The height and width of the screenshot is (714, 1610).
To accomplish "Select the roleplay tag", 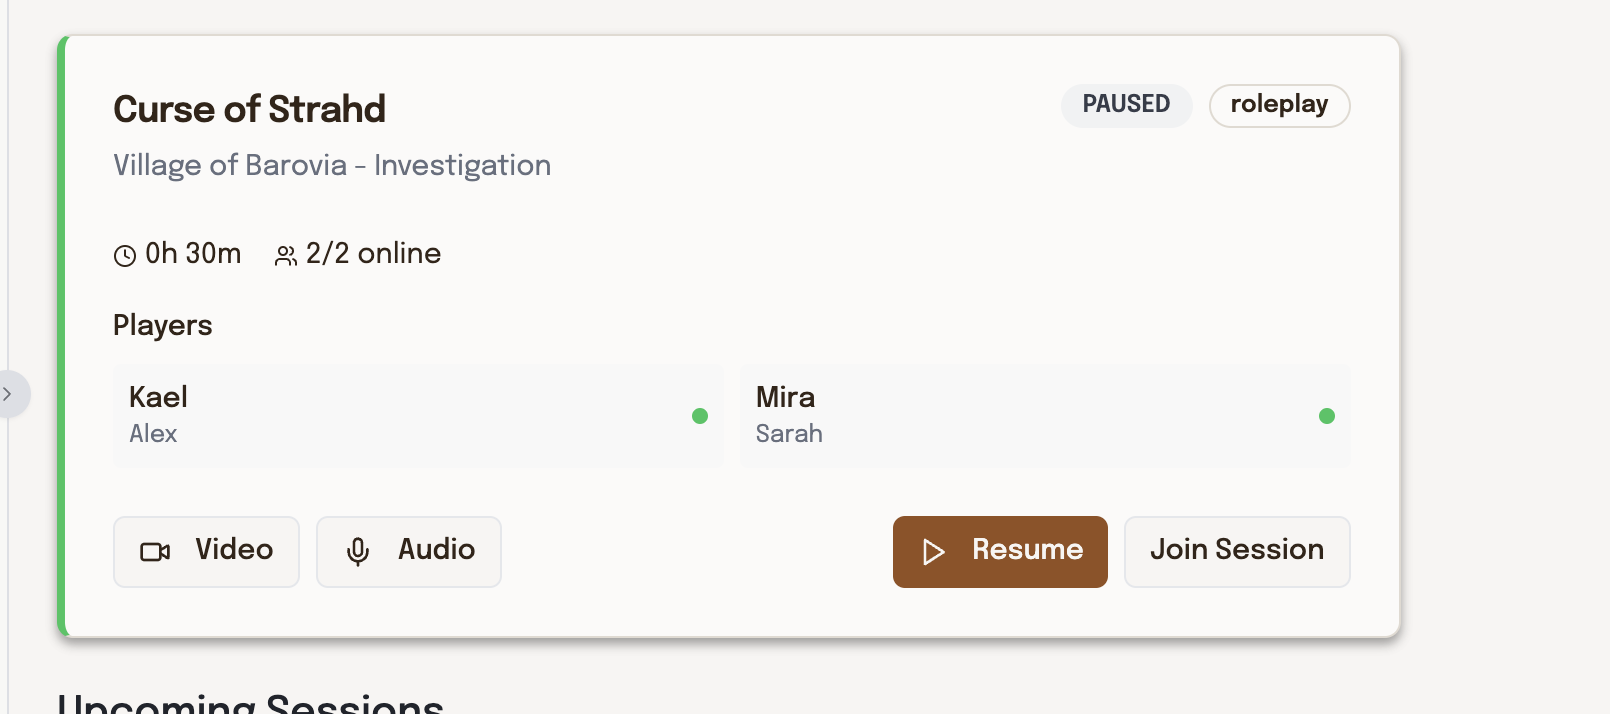I will pos(1279,105).
